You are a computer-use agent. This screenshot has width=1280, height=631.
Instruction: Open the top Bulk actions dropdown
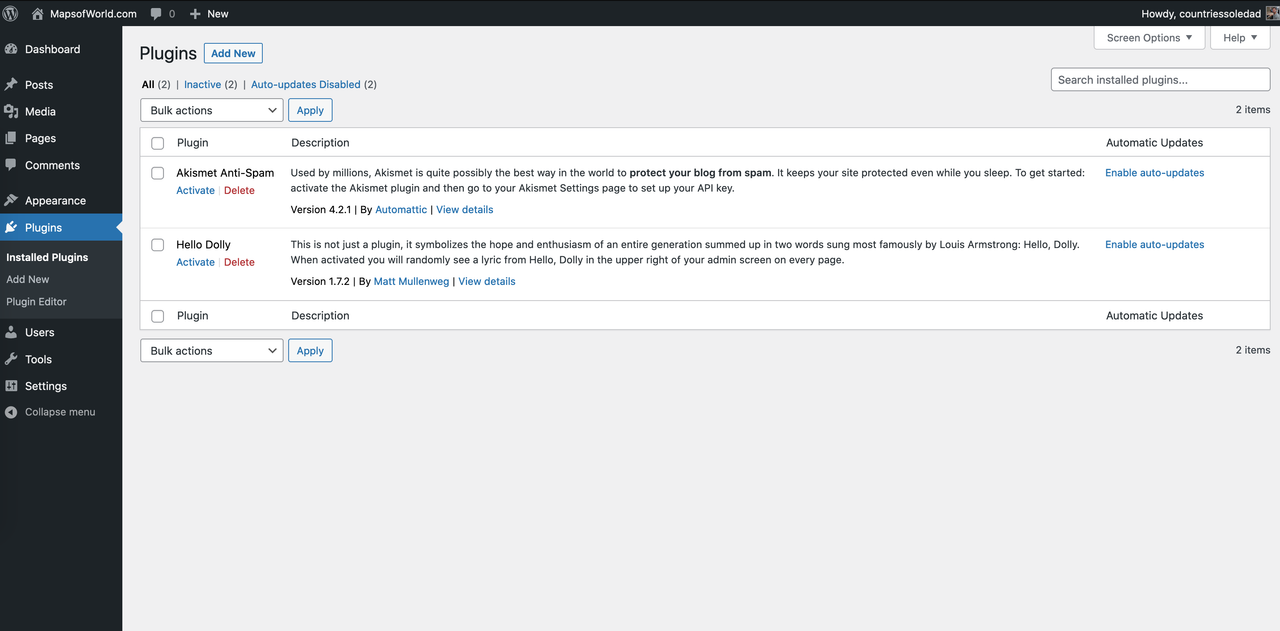(x=212, y=110)
